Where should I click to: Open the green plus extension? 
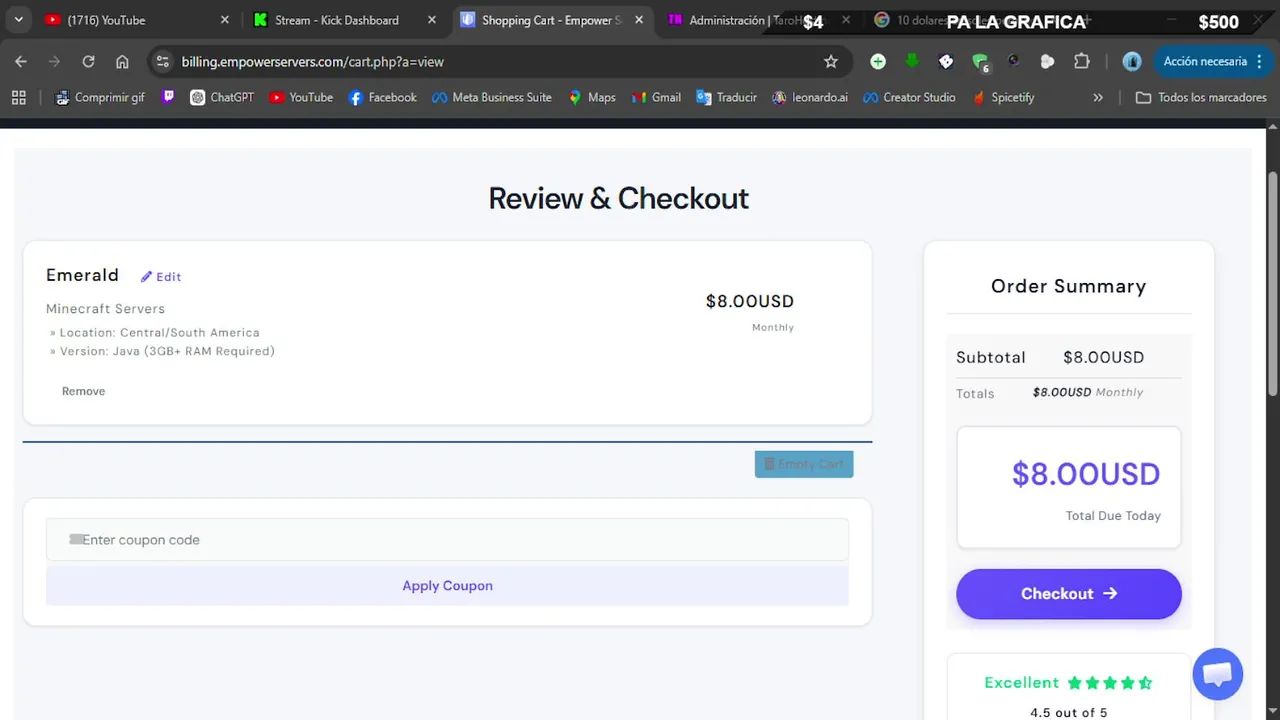point(878,61)
